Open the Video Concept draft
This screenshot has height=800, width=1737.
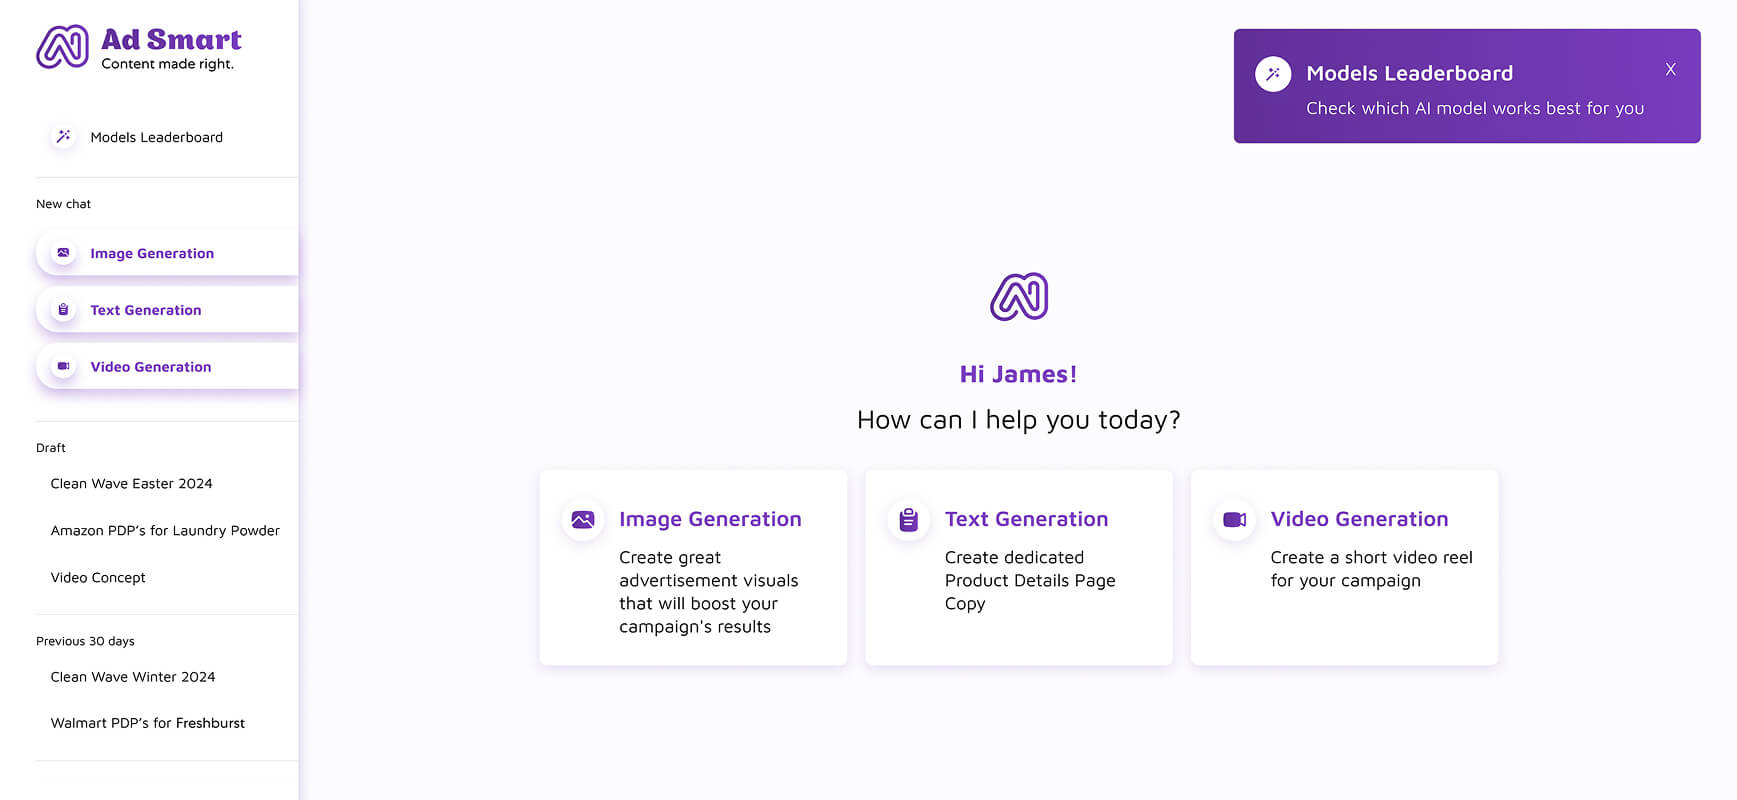(x=98, y=577)
